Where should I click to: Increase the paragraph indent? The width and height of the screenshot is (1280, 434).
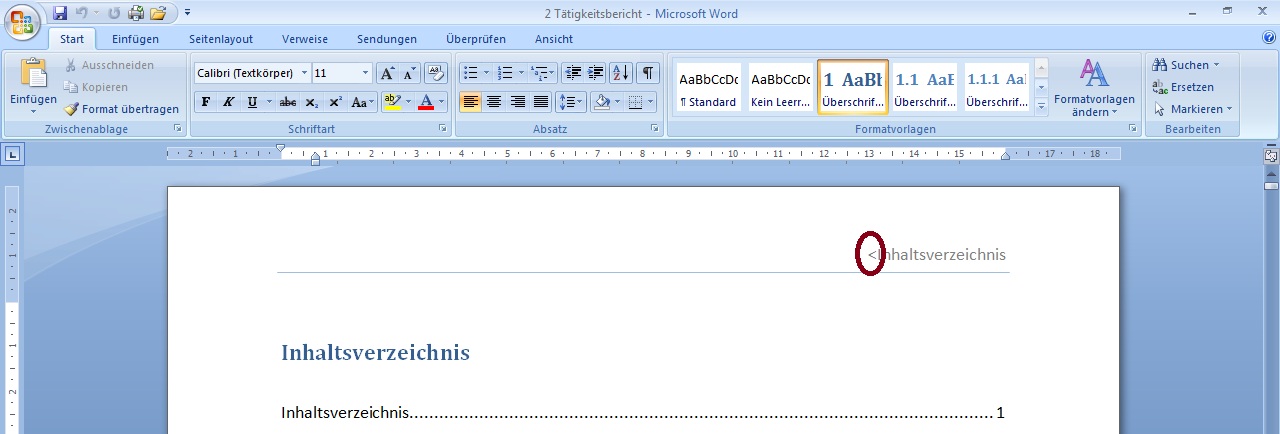pos(596,73)
